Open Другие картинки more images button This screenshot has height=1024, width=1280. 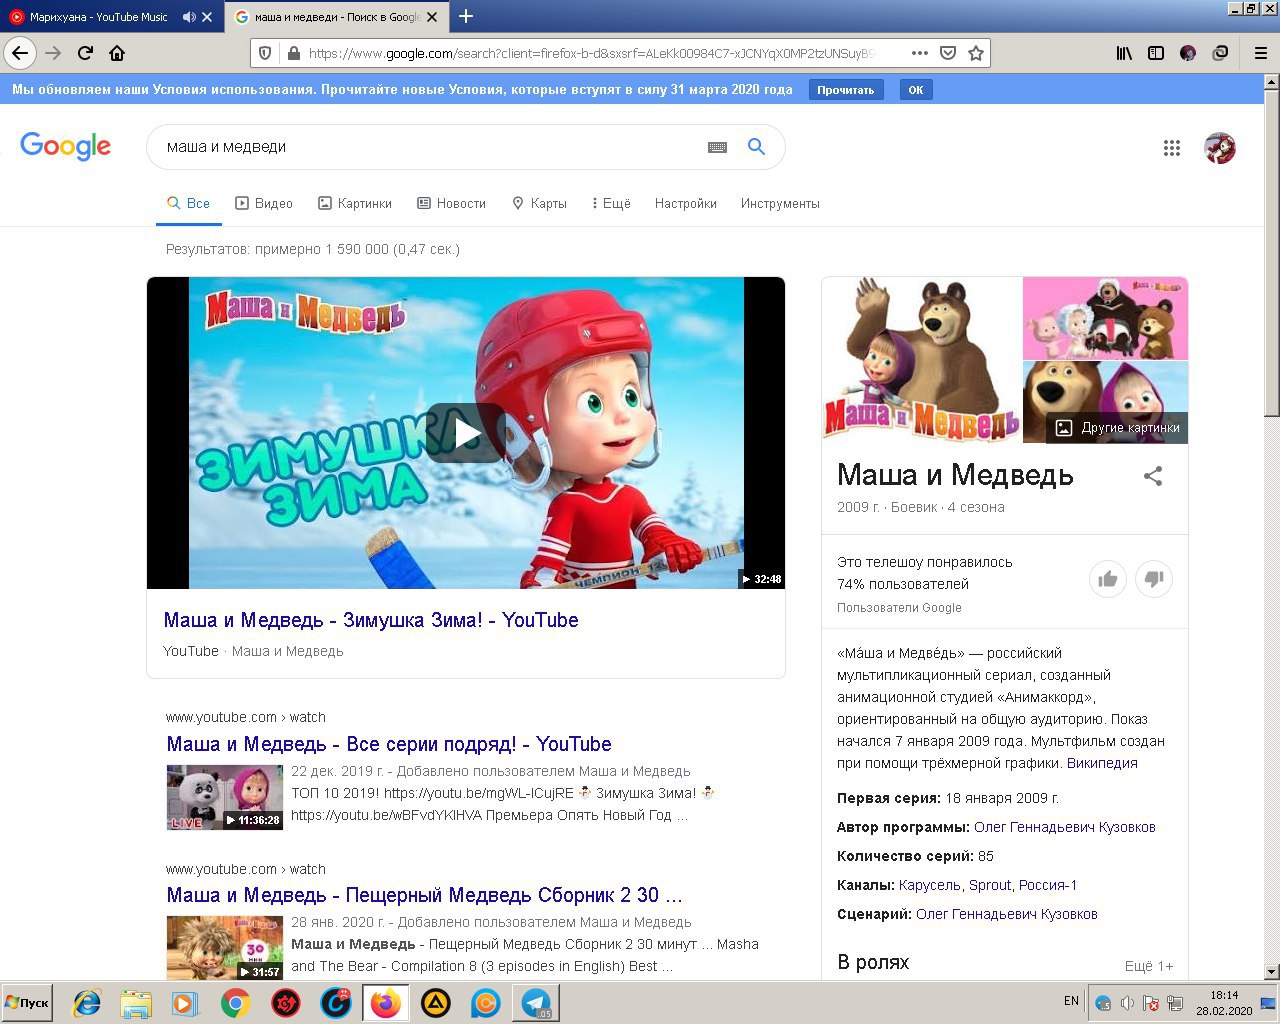(x=1118, y=427)
